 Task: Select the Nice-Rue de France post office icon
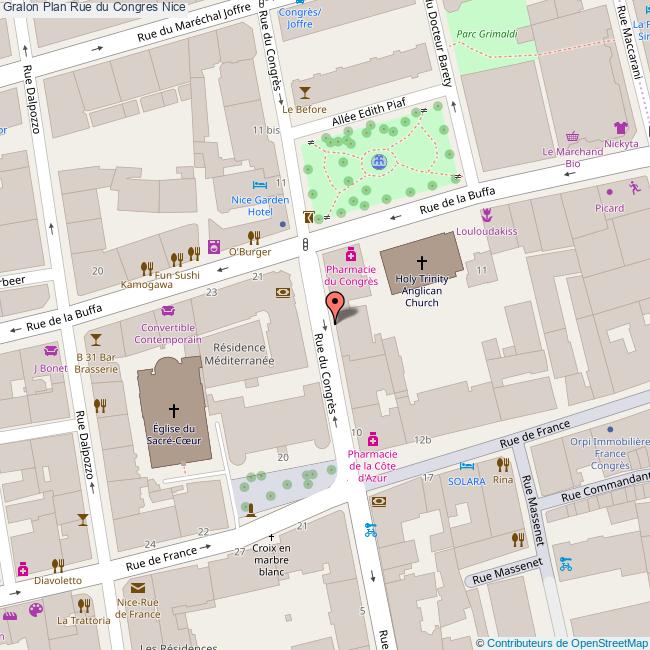click(137, 588)
